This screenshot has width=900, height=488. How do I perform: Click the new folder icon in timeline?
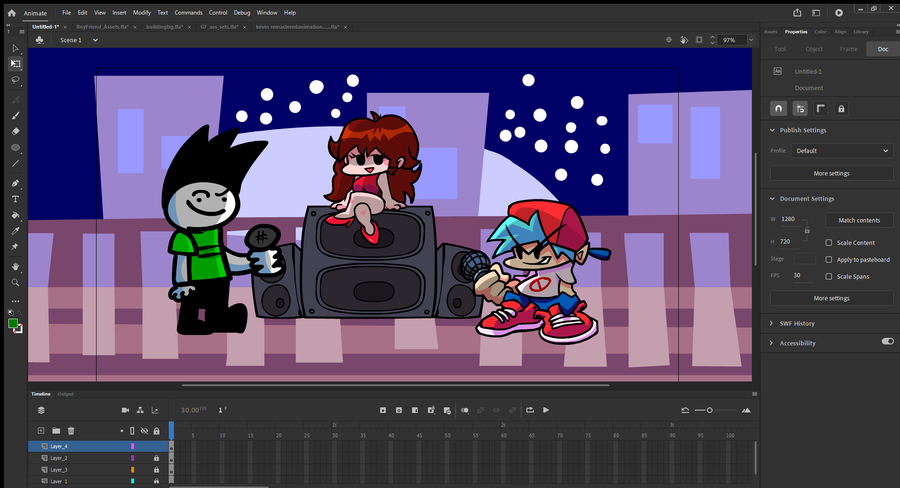pos(56,431)
